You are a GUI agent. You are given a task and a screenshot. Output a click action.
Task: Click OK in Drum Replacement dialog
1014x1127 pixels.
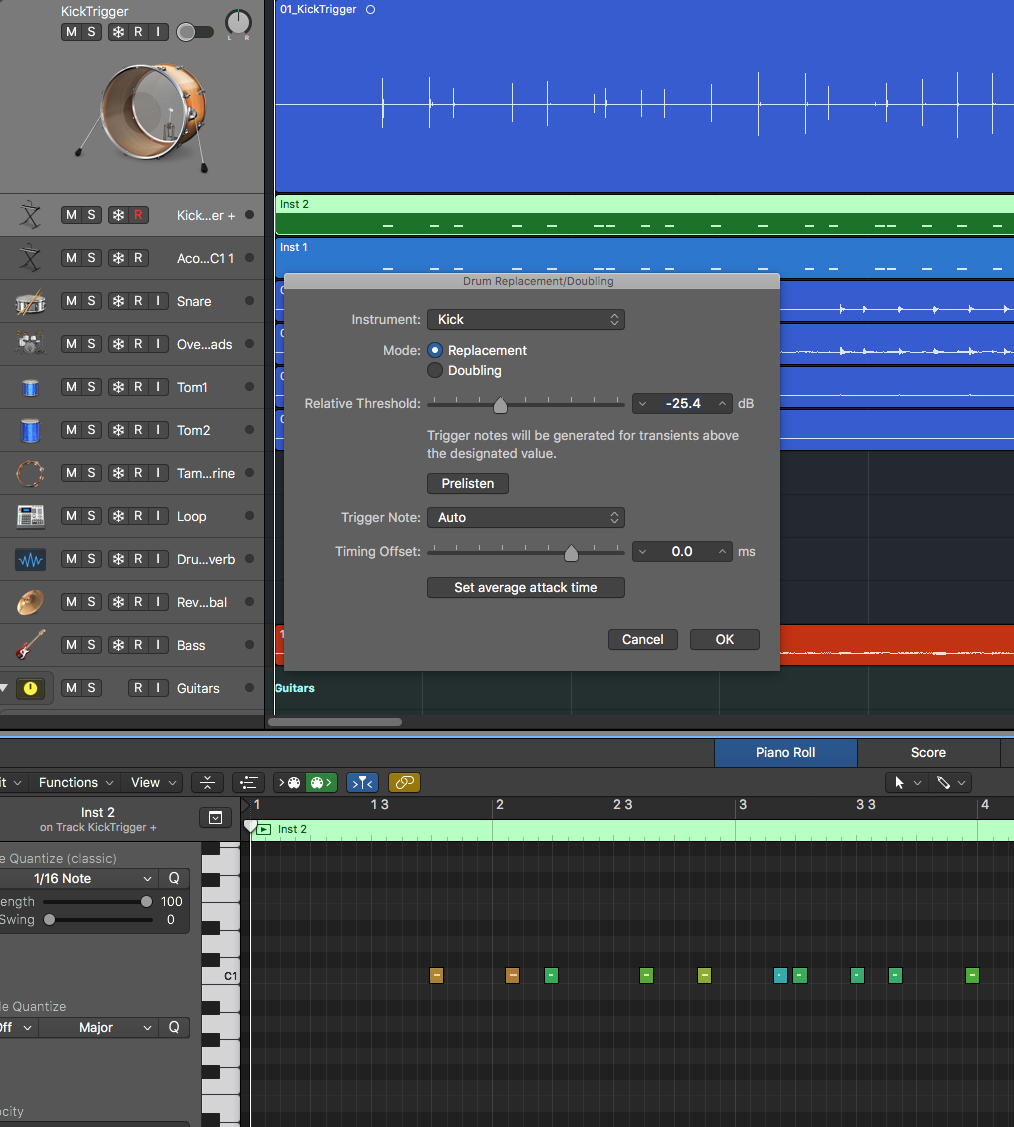pos(724,640)
